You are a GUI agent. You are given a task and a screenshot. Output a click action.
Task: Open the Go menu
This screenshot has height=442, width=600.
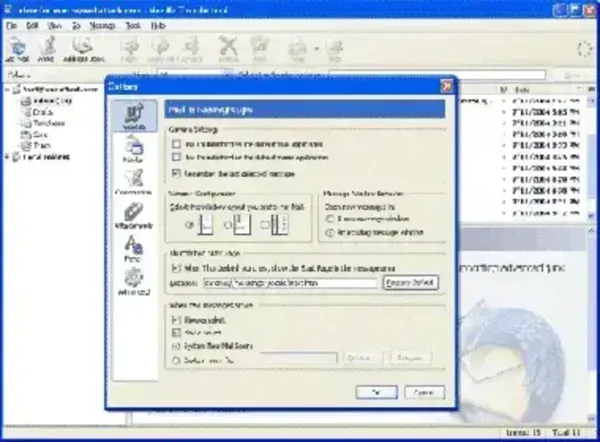click(77, 26)
